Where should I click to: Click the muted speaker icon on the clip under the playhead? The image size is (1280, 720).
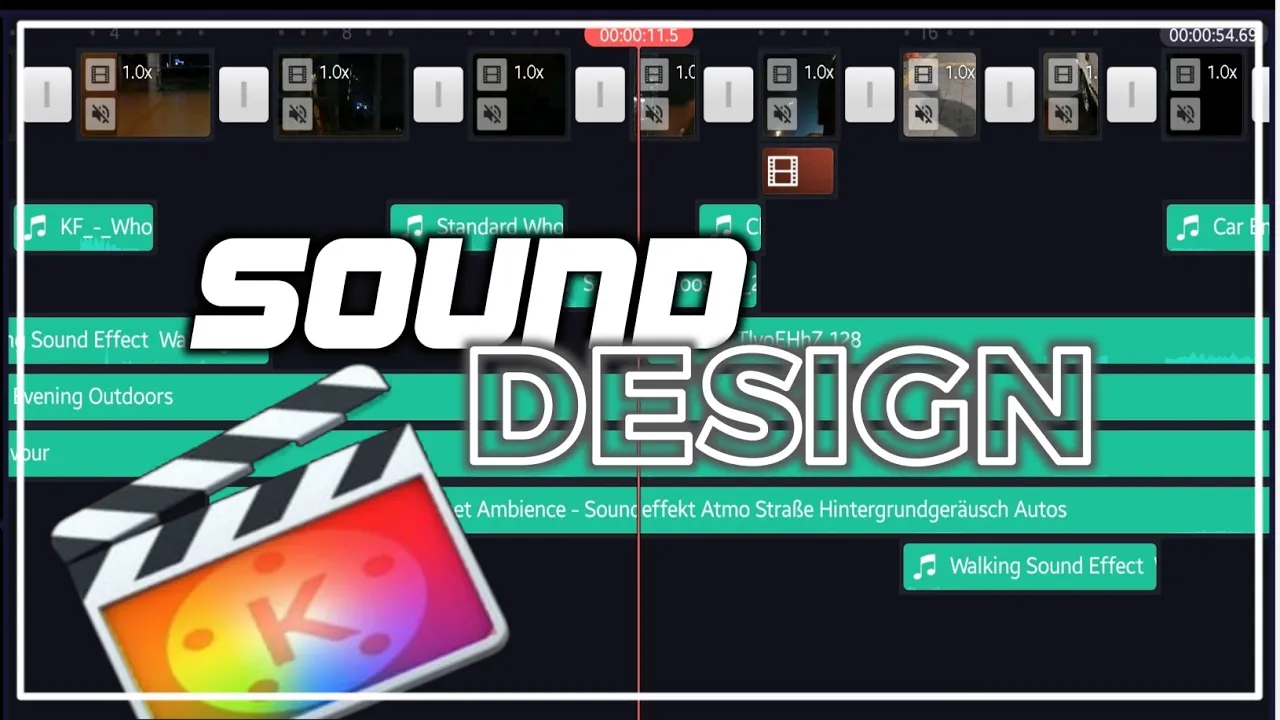655,115
